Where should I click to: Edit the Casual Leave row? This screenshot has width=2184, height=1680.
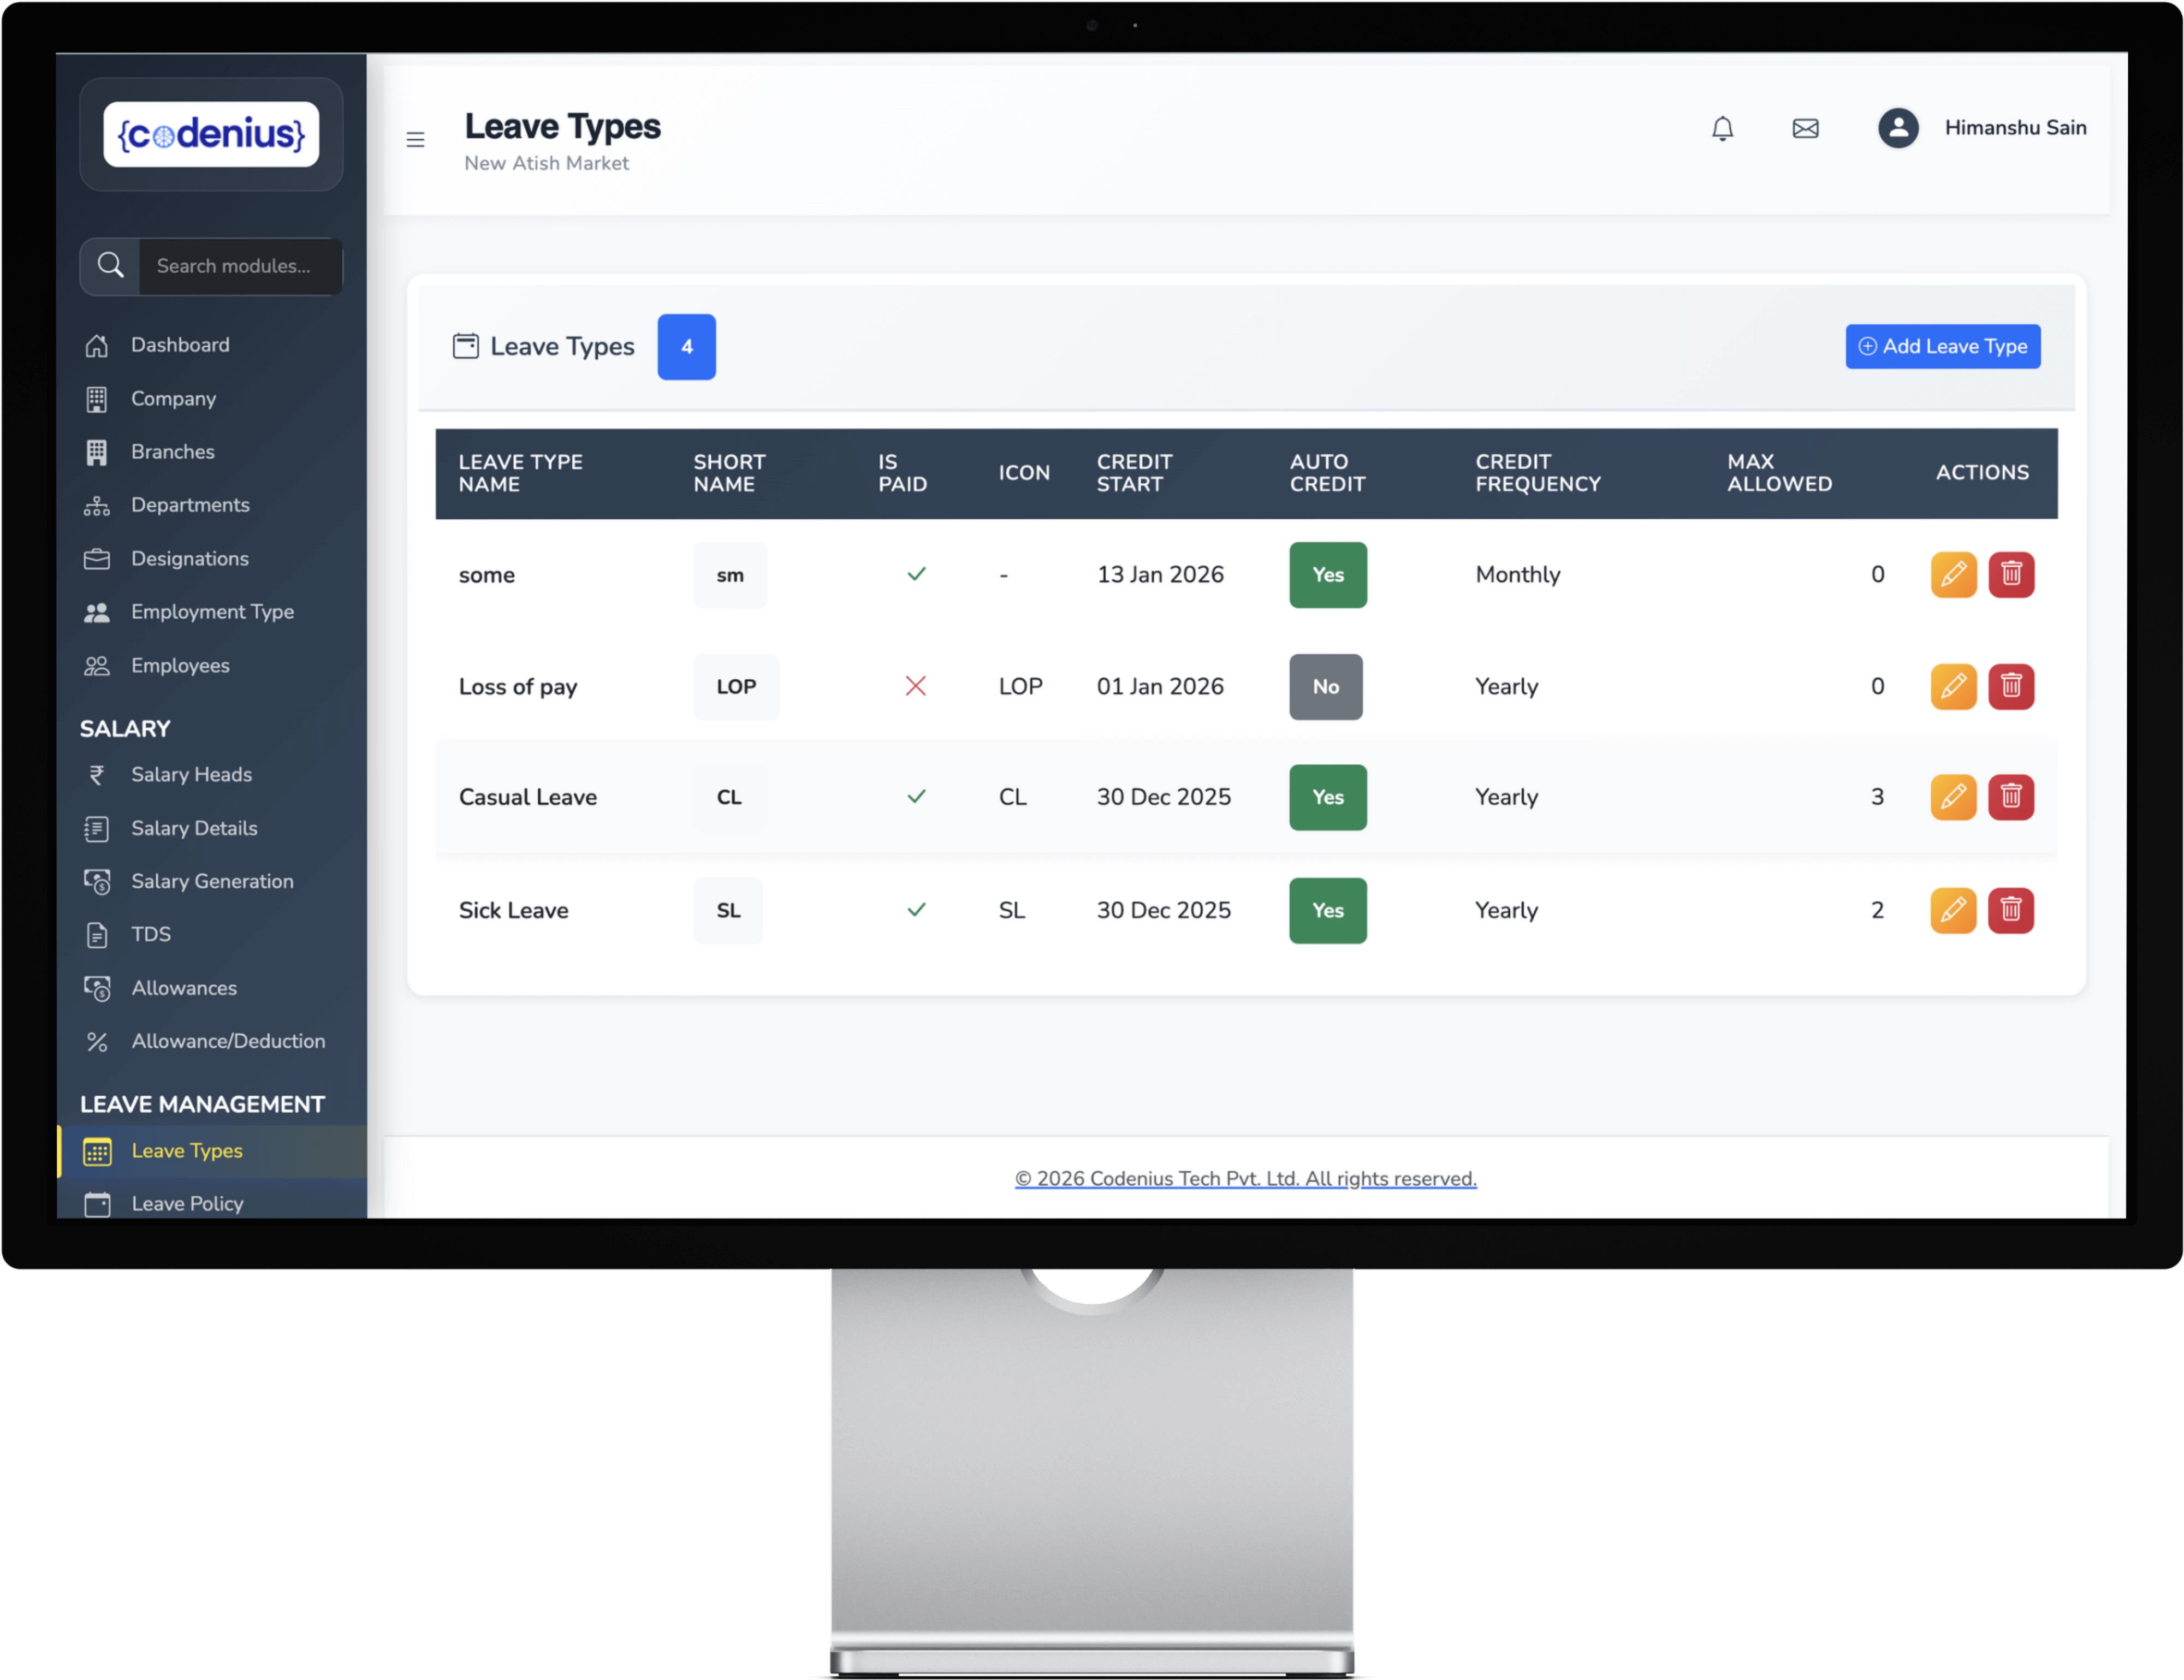[x=1952, y=797]
